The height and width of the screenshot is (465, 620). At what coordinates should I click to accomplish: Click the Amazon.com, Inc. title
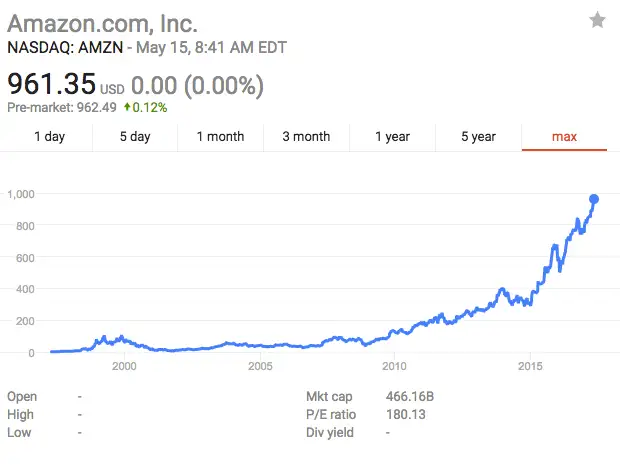pyautogui.click(x=103, y=22)
